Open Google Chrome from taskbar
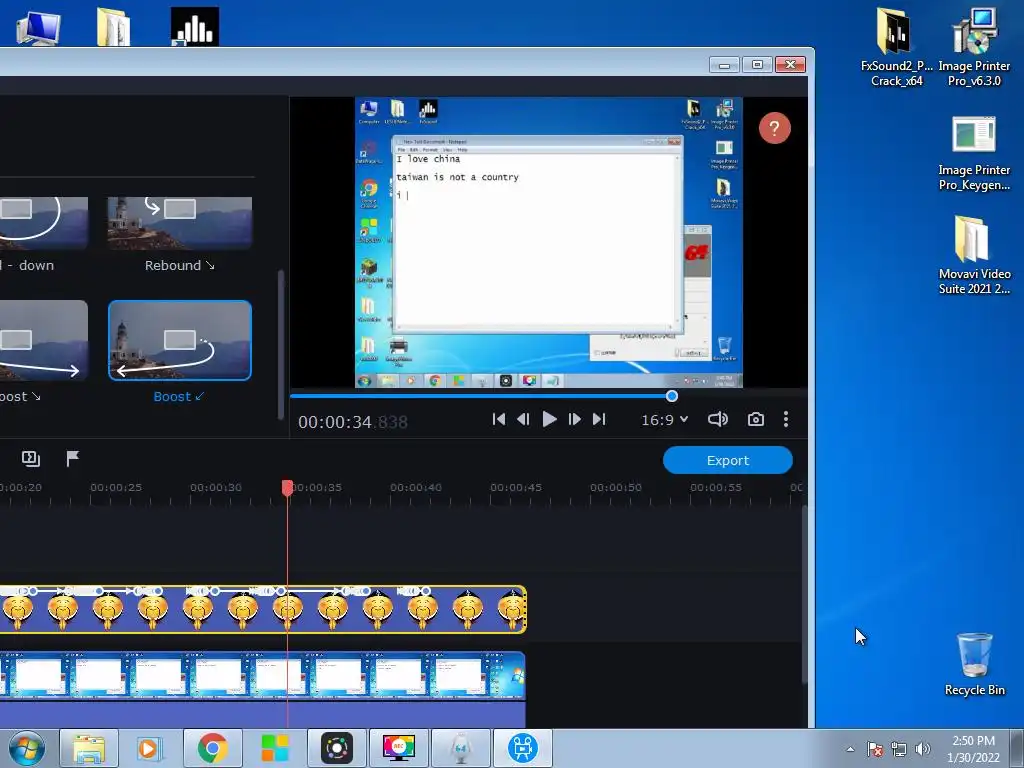 pyautogui.click(x=212, y=748)
